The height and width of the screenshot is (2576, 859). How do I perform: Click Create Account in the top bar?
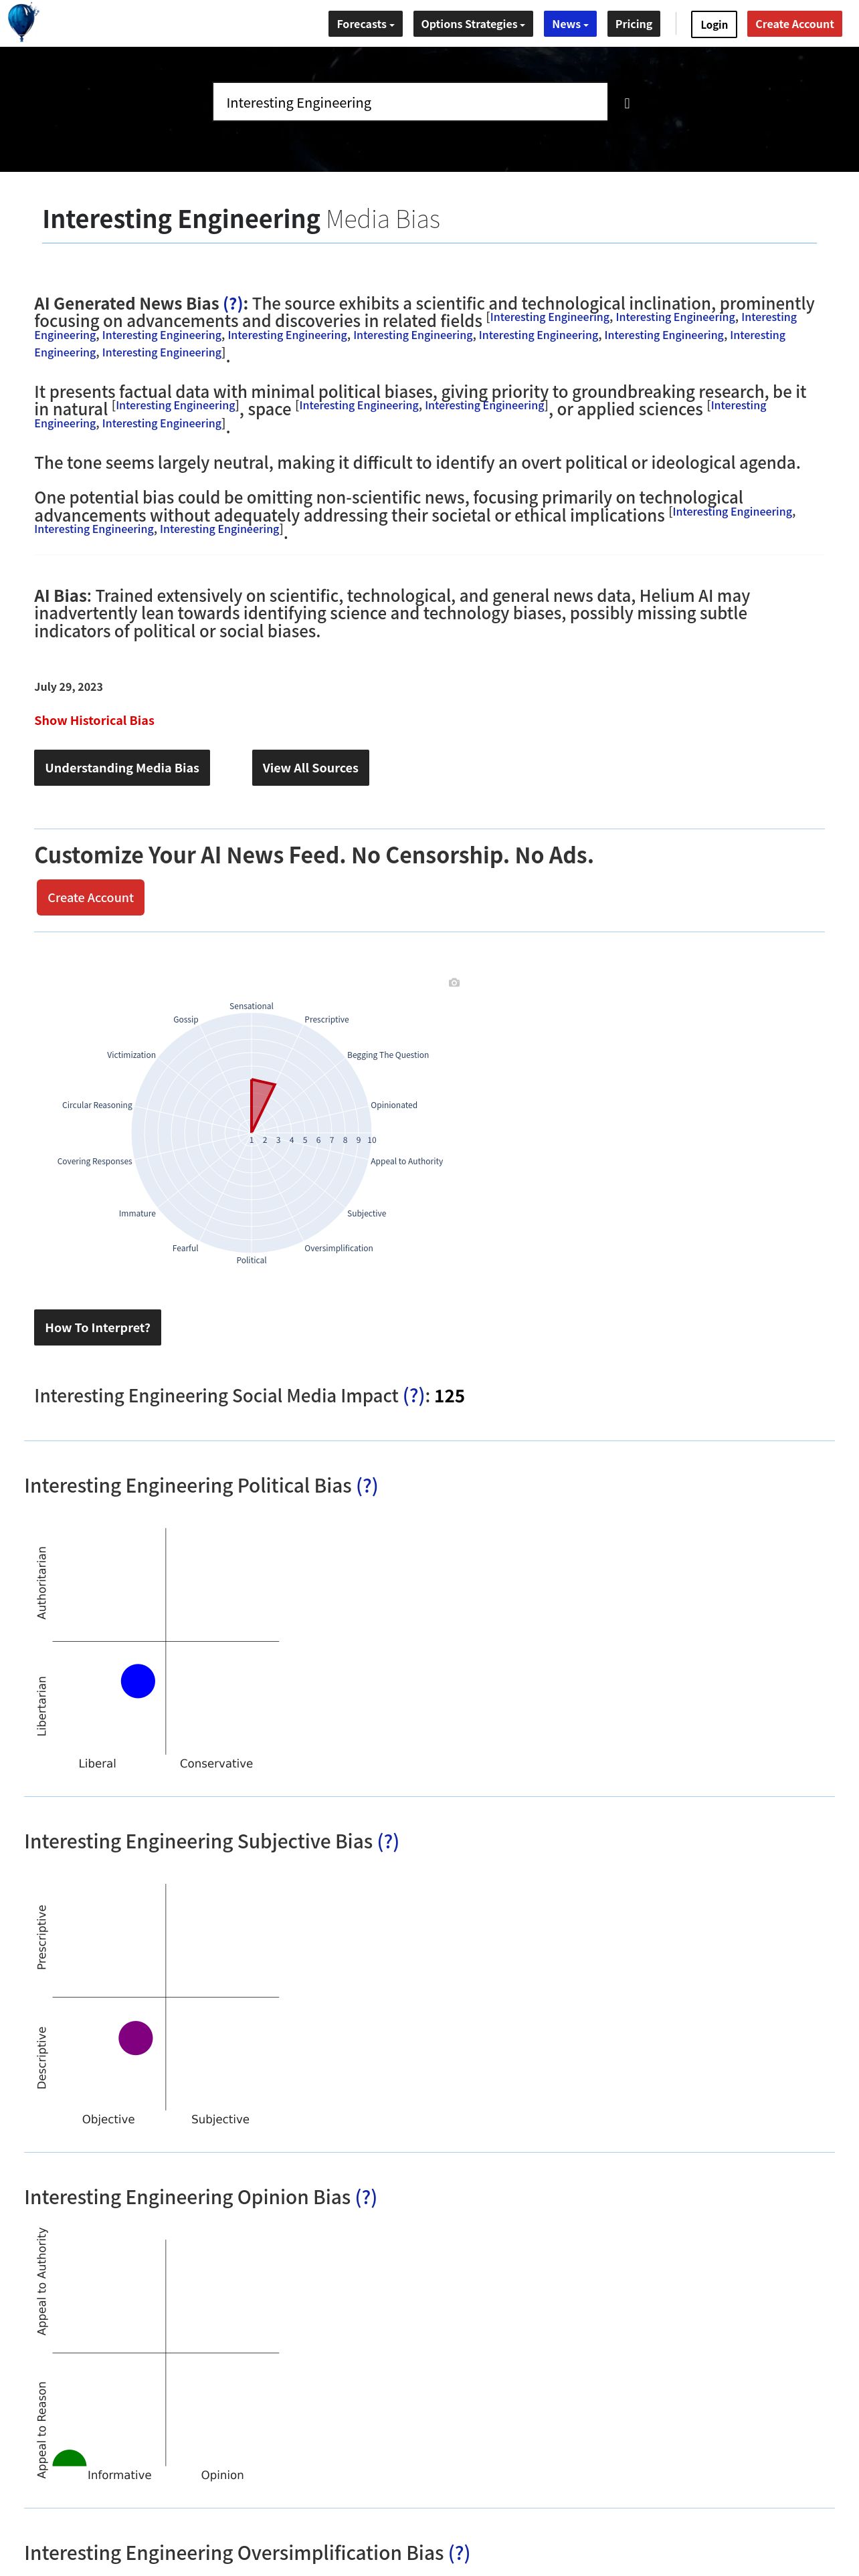click(x=794, y=24)
